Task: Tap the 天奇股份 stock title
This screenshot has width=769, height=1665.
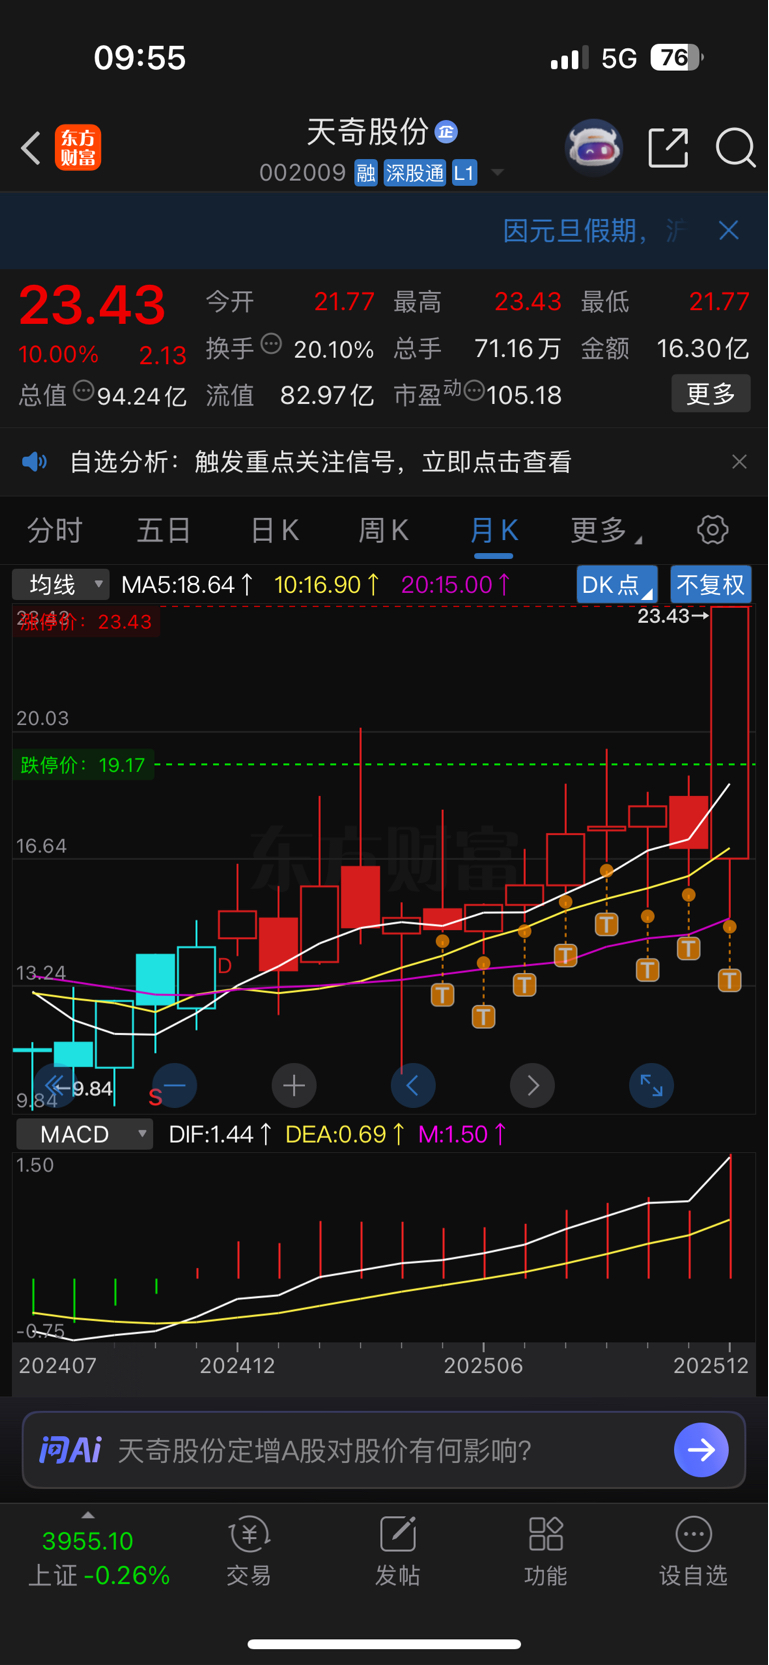Action: (x=367, y=131)
